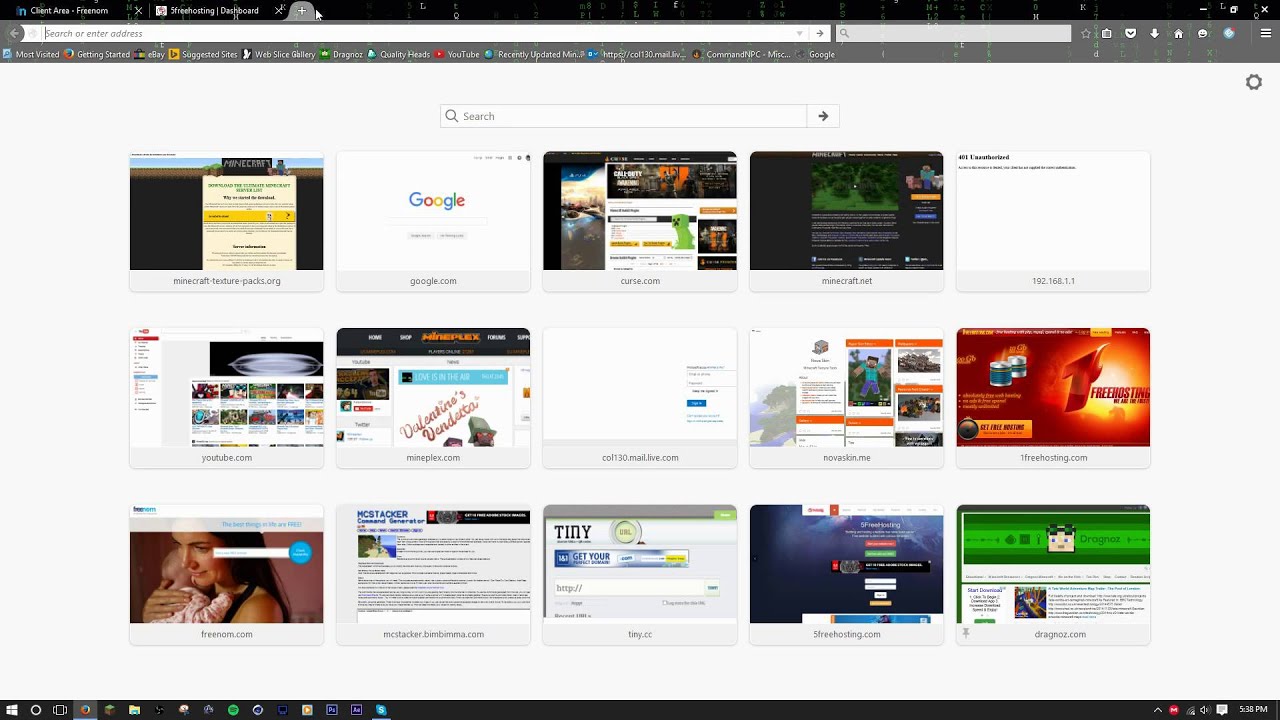1280x720 pixels.
Task: Open the eBay bookmark
Action: point(150,55)
